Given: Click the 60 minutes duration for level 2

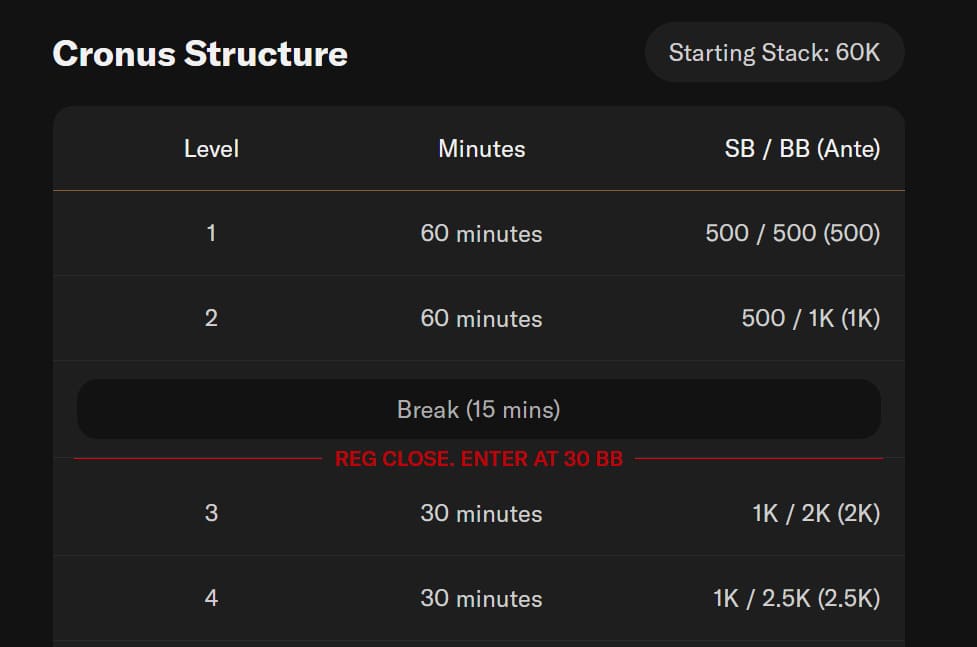Looking at the screenshot, I should click(x=481, y=319).
